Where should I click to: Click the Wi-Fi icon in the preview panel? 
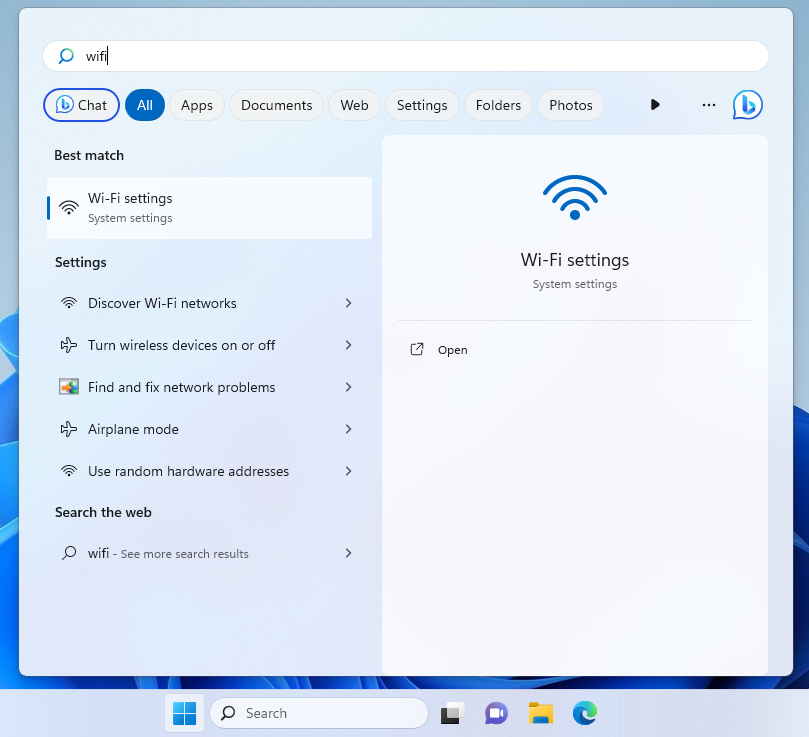(x=574, y=197)
